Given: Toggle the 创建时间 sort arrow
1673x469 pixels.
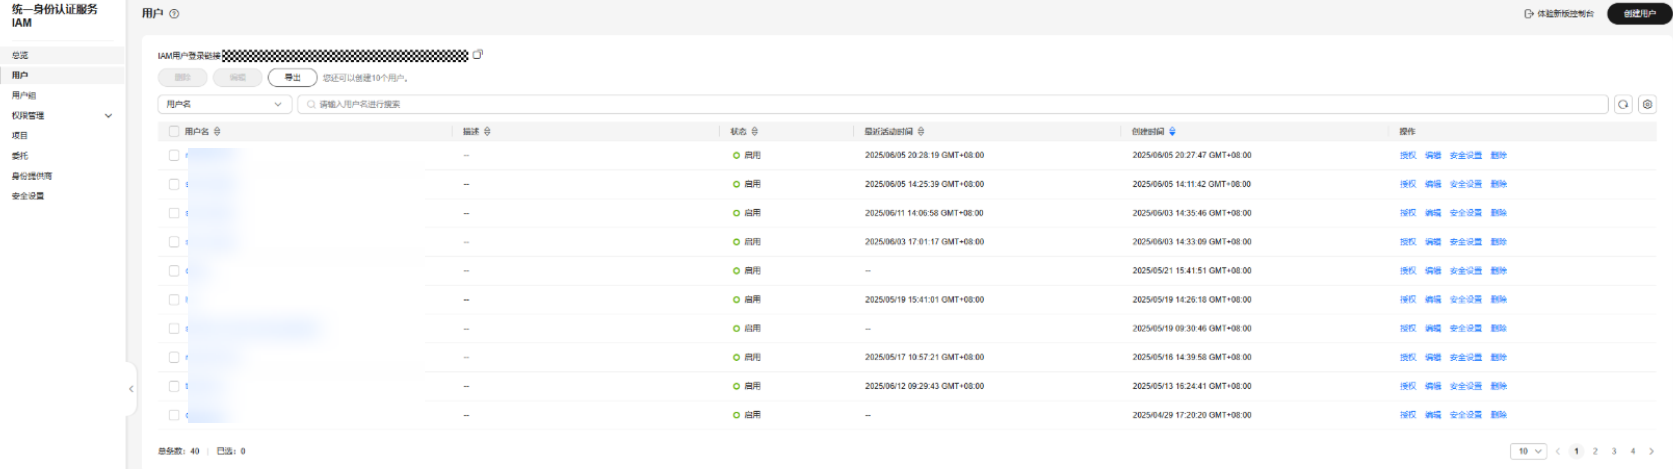Looking at the screenshot, I should click(x=1172, y=132).
